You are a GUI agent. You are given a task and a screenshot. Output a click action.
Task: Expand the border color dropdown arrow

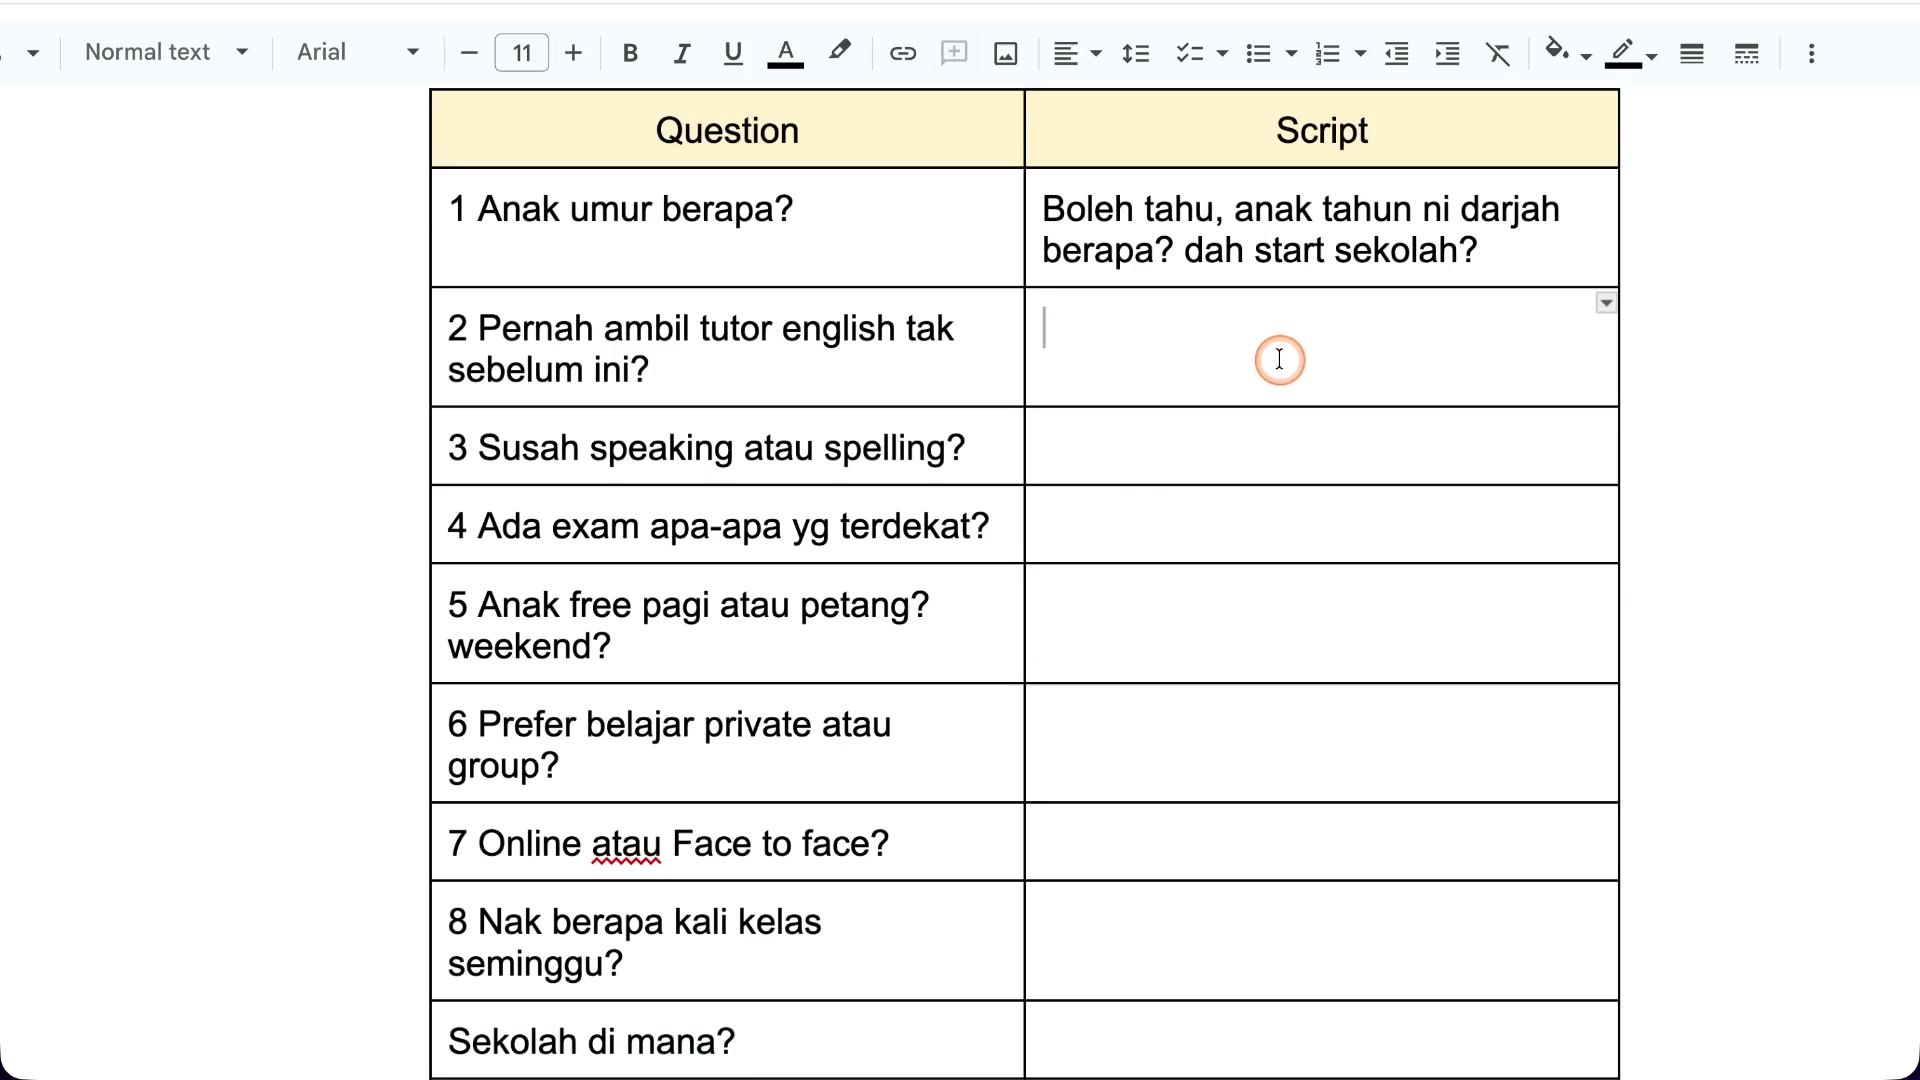point(1652,56)
